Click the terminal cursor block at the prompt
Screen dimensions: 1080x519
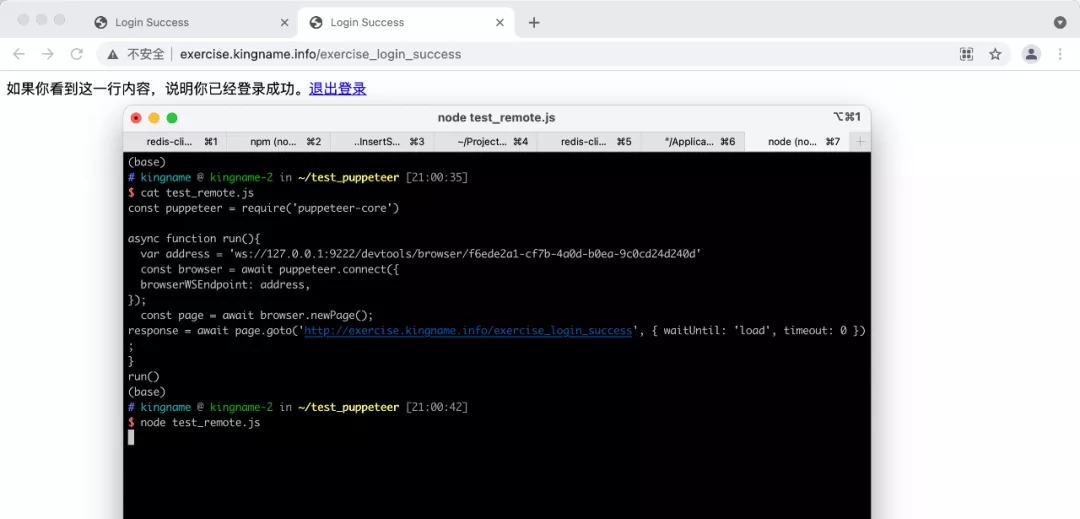[131, 438]
